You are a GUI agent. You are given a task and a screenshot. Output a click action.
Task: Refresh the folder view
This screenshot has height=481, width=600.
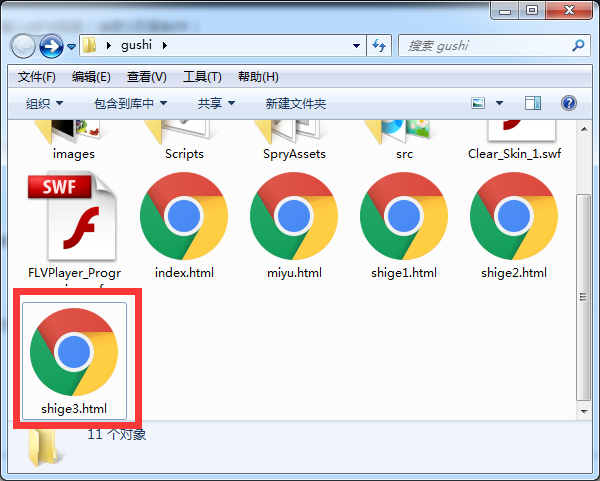point(379,46)
